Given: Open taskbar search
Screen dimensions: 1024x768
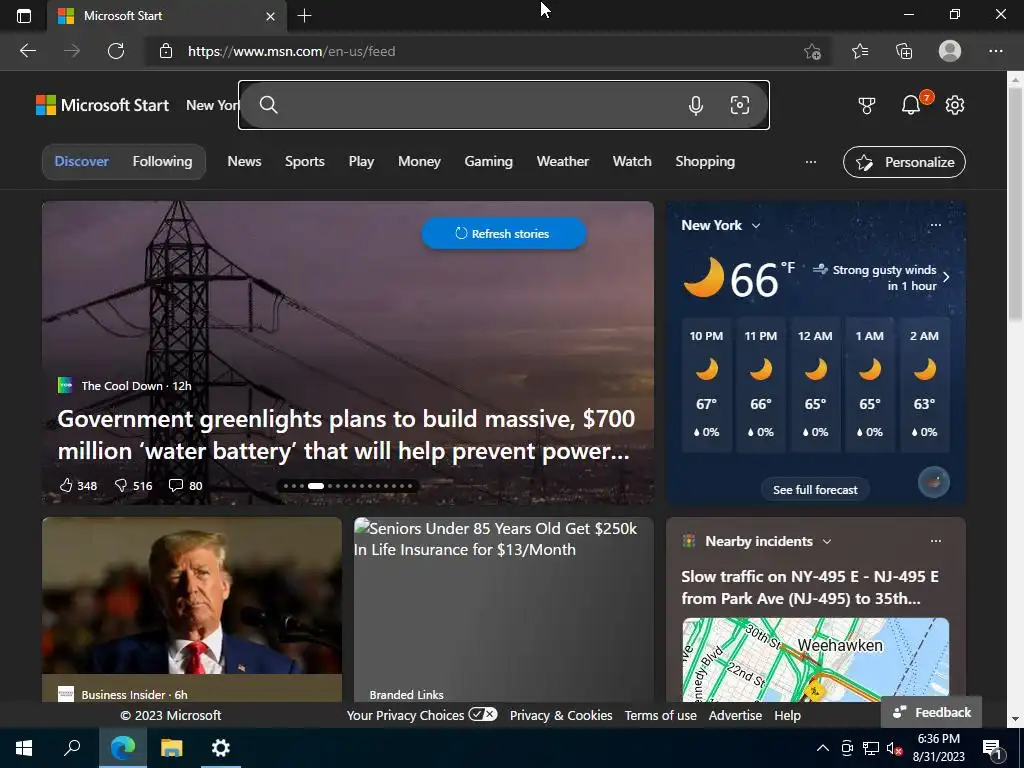Looking at the screenshot, I should point(72,748).
